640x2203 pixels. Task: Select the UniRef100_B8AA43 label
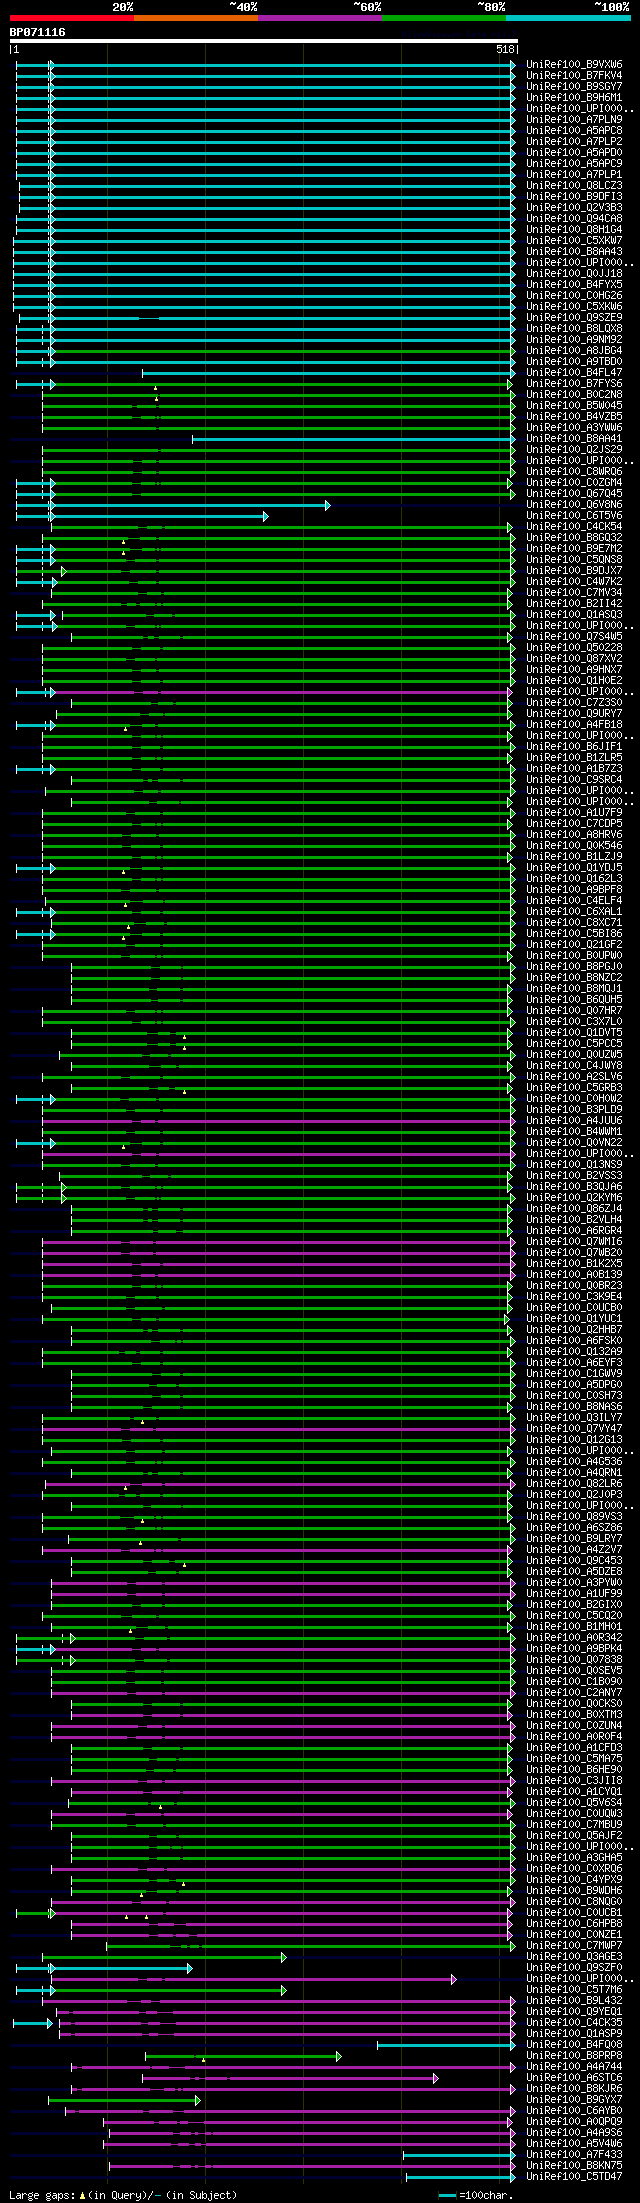click(x=574, y=252)
